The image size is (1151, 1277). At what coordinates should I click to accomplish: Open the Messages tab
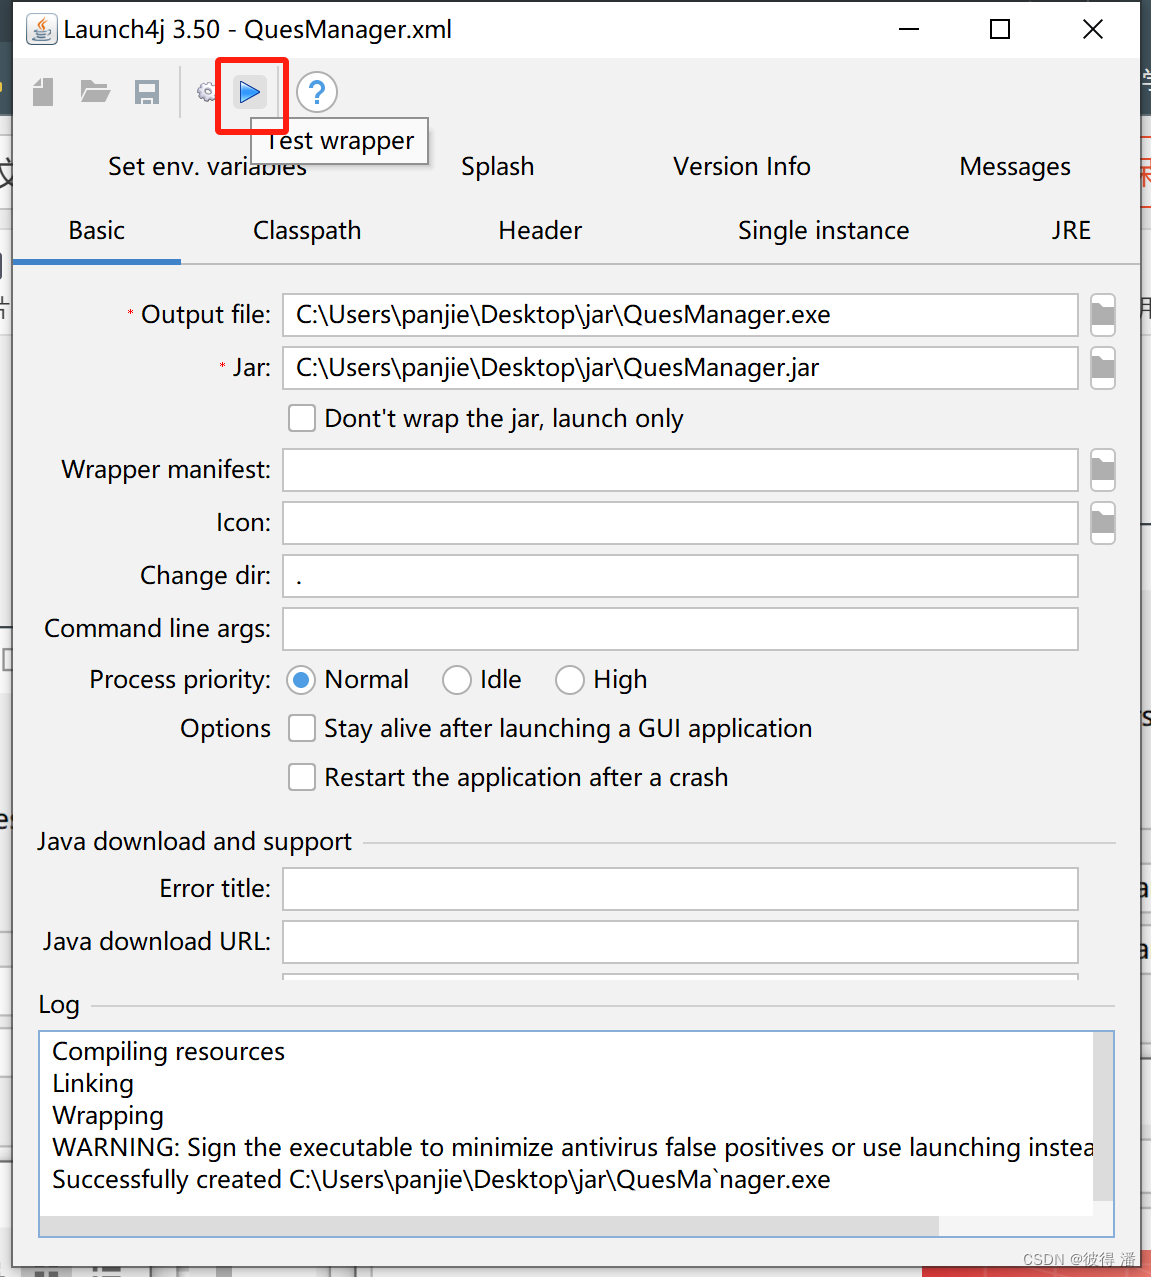tap(1015, 167)
